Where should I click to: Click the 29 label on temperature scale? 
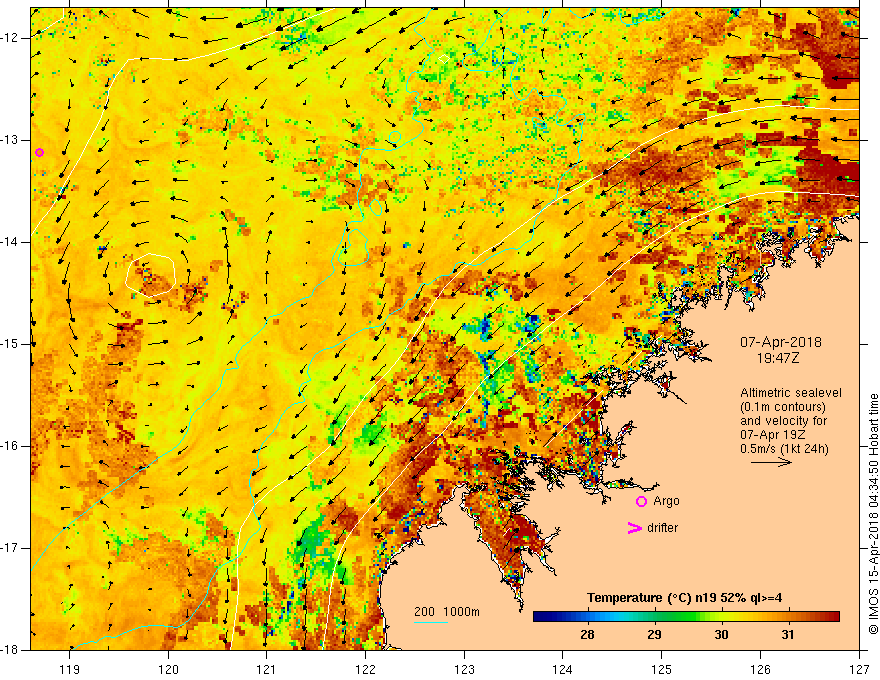coord(654,635)
